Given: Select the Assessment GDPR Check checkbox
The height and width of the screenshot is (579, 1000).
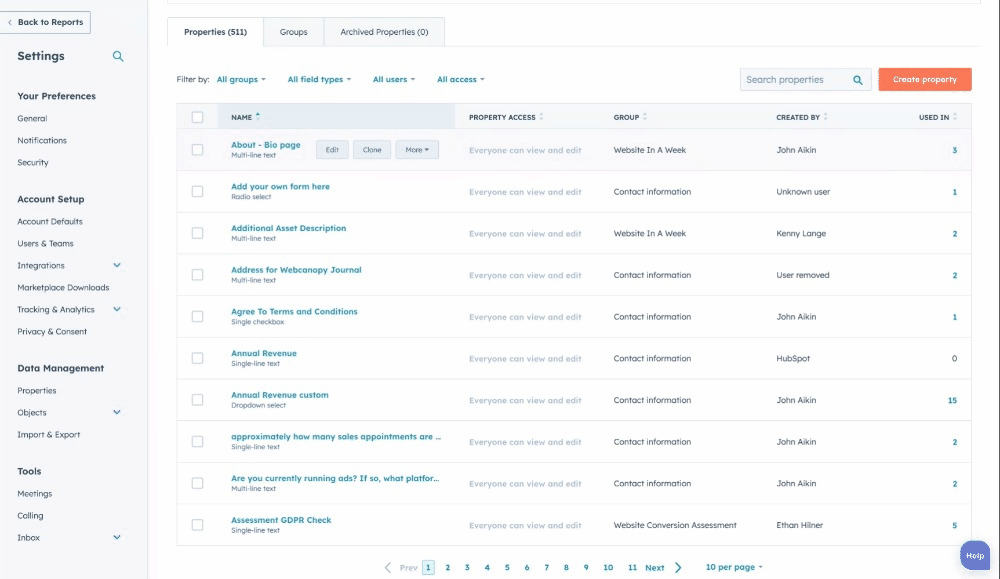Looking at the screenshot, I should (197, 525).
